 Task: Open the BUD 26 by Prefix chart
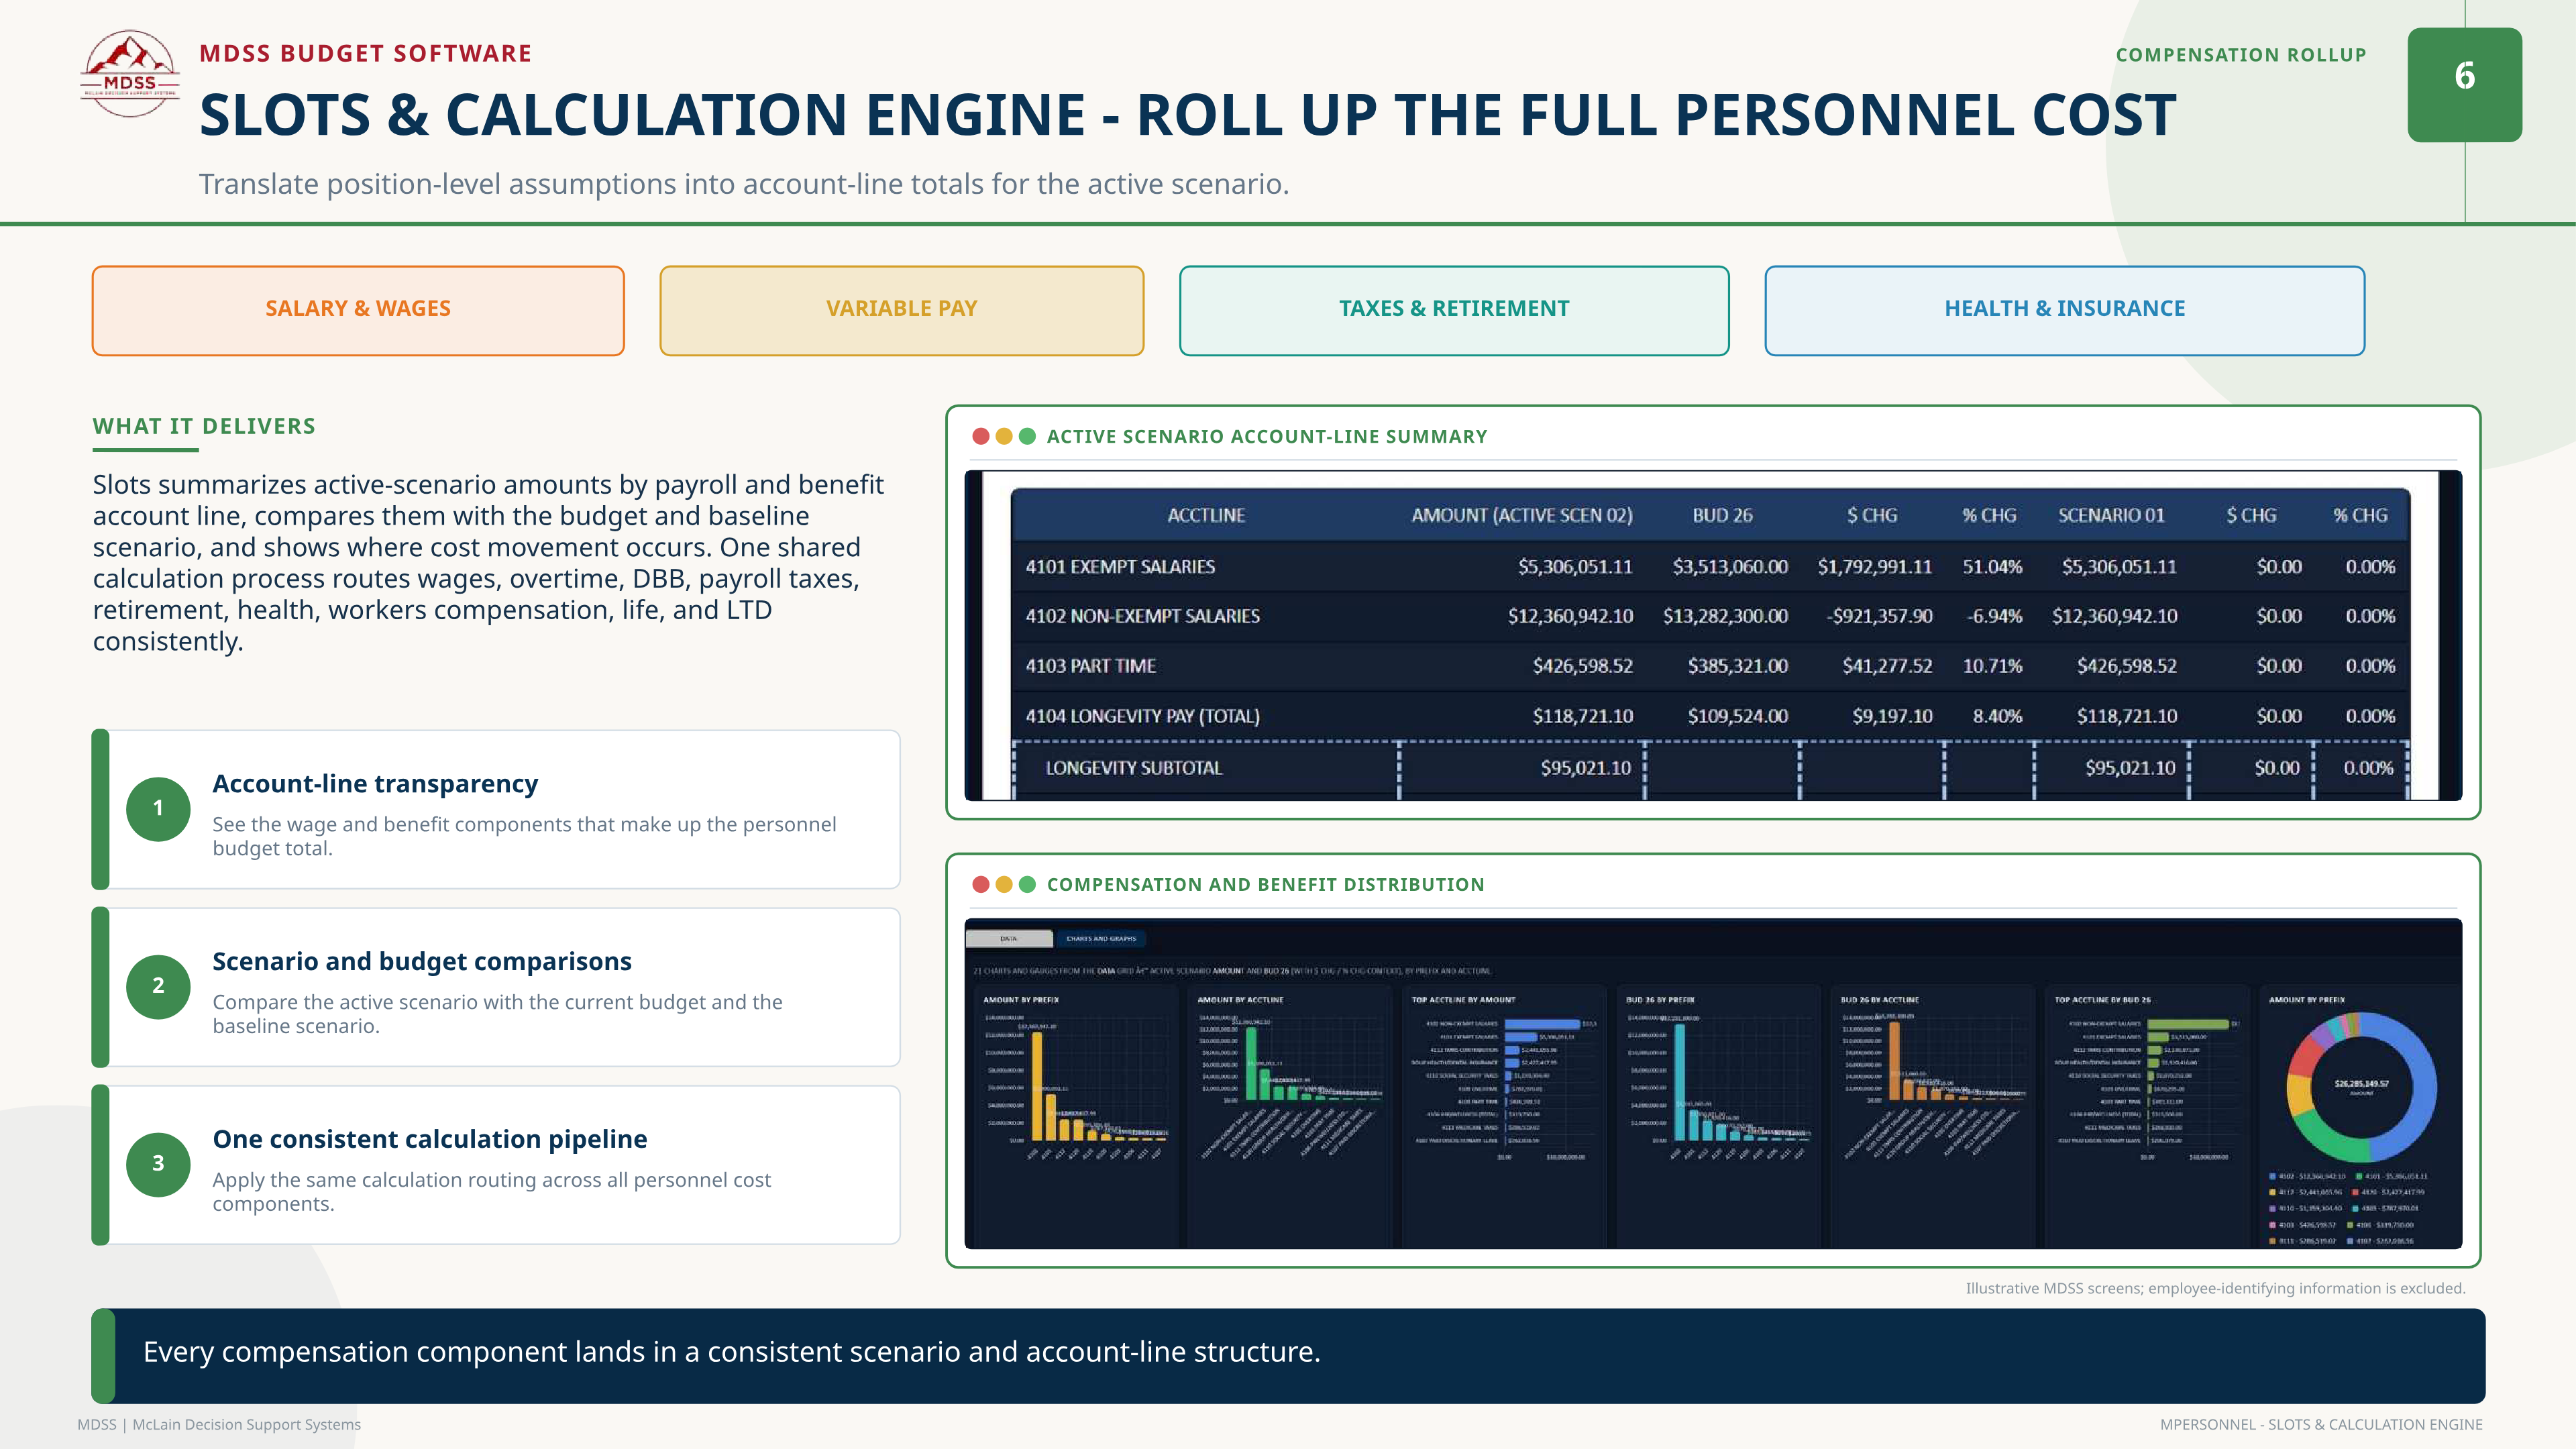coord(1718,1115)
